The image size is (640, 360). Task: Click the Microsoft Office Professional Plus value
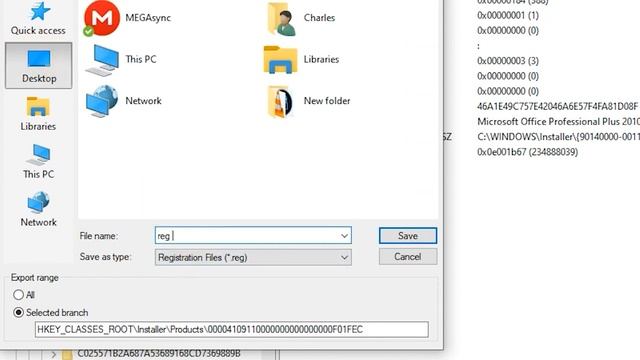[x=558, y=122]
